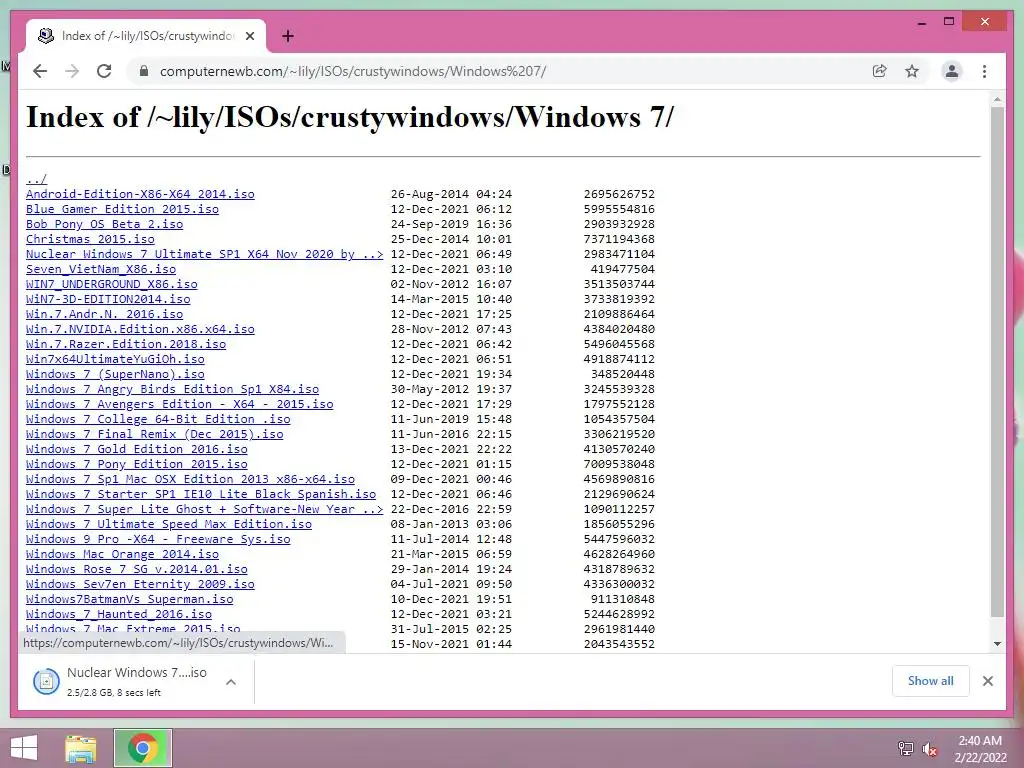Download Windows7BatmanVs_Superman.iso
The height and width of the screenshot is (768, 1024).
click(x=129, y=600)
